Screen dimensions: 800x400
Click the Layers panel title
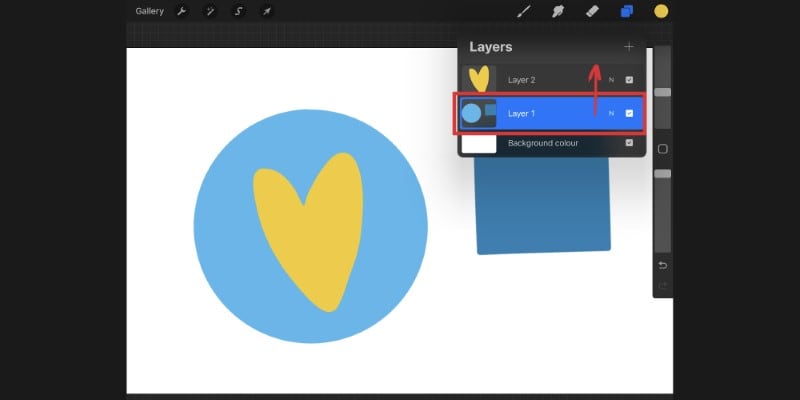(491, 47)
